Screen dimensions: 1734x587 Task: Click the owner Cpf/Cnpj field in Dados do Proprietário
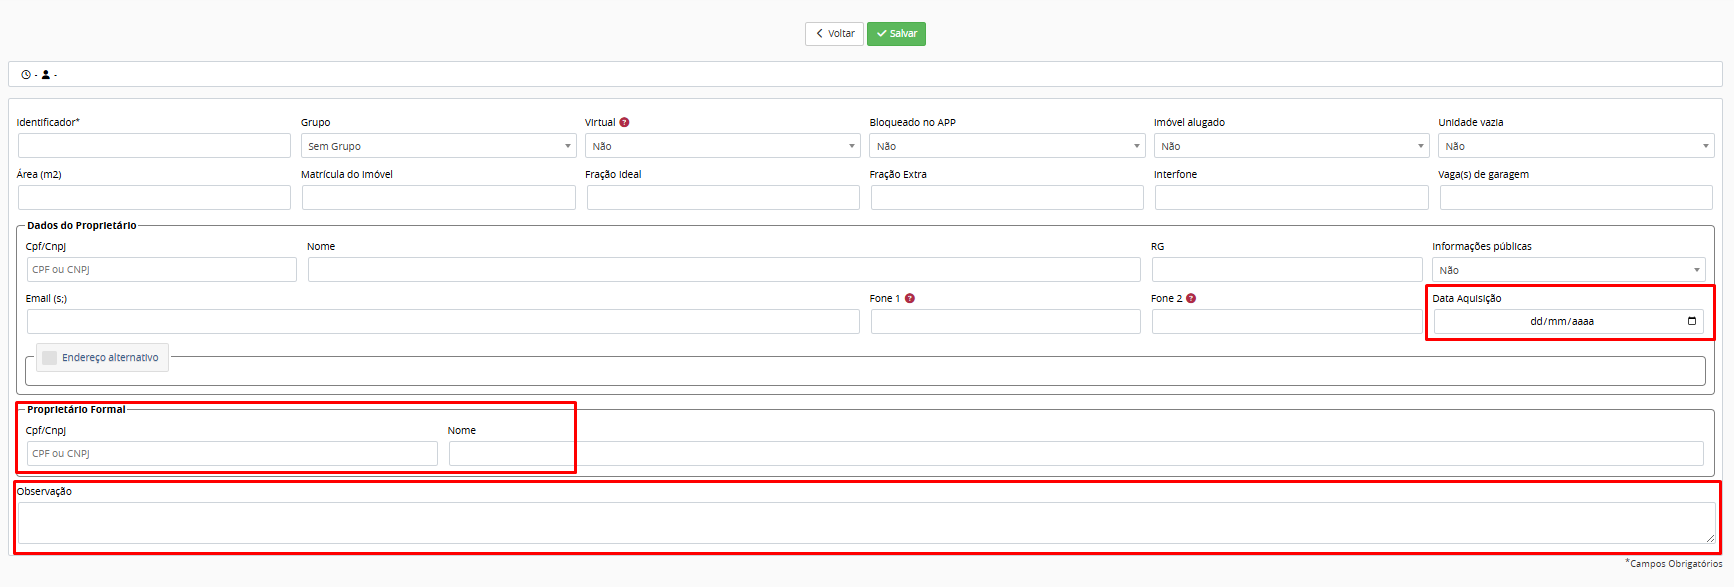[162, 270]
